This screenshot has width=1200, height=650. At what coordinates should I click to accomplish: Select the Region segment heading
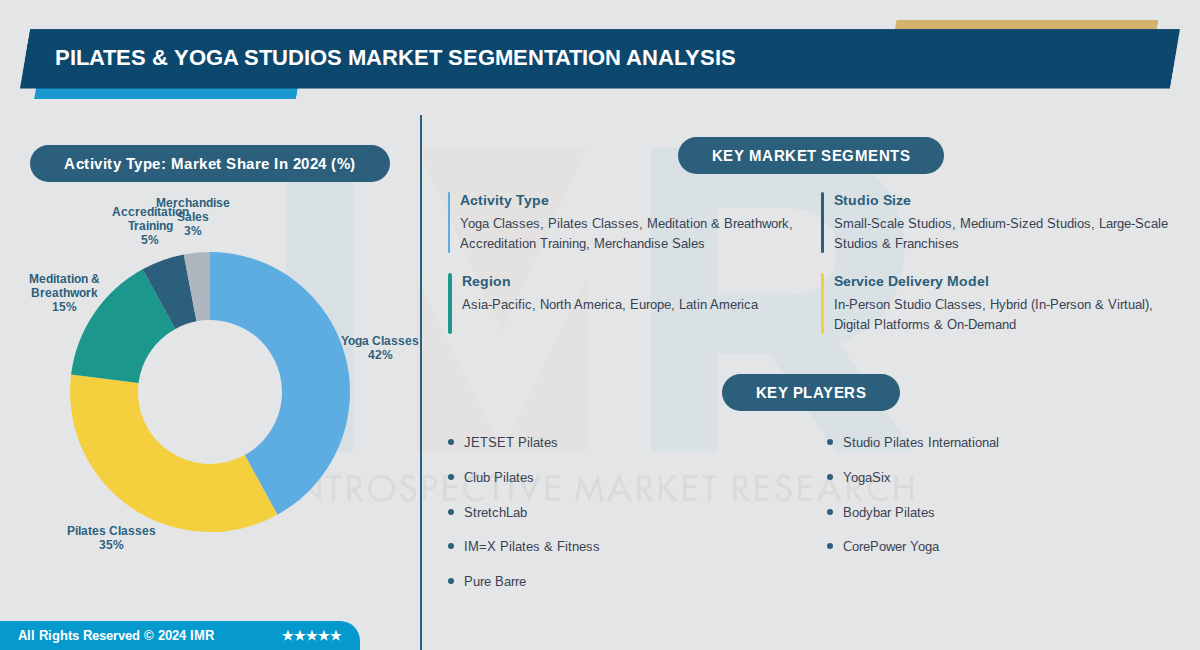[x=486, y=282]
